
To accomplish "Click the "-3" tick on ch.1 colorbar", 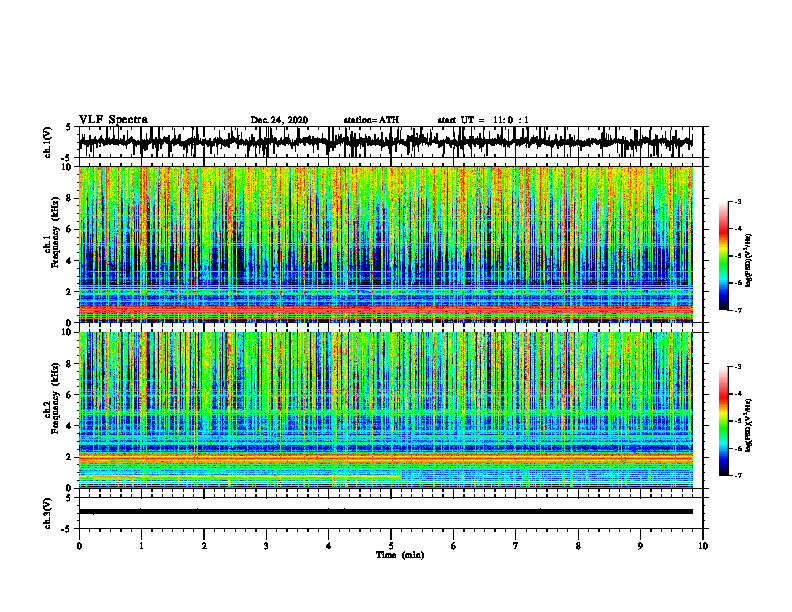I will click(x=738, y=201).
